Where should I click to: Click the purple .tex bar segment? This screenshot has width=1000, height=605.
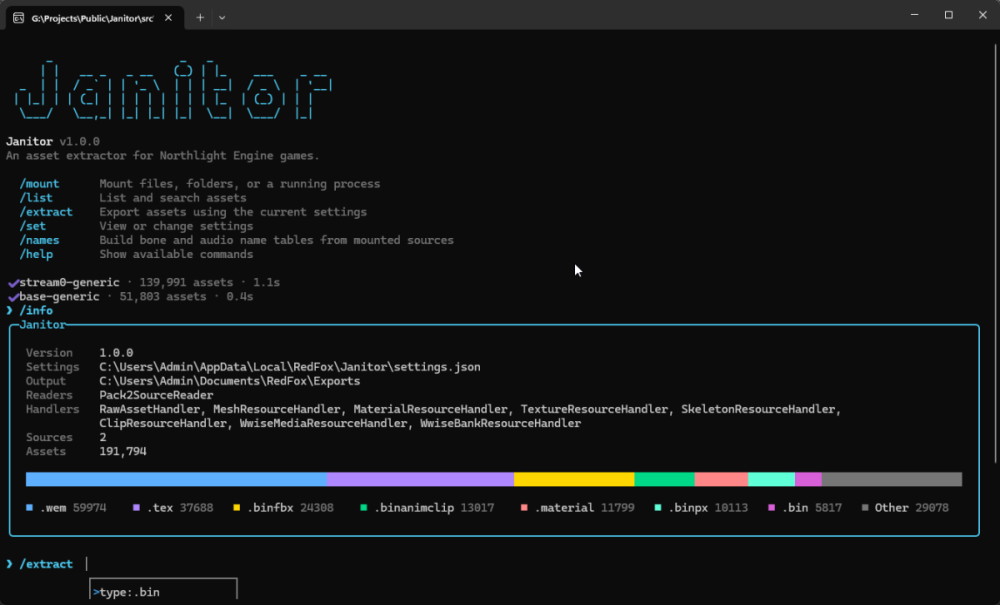pyautogui.click(x=420, y=479)
